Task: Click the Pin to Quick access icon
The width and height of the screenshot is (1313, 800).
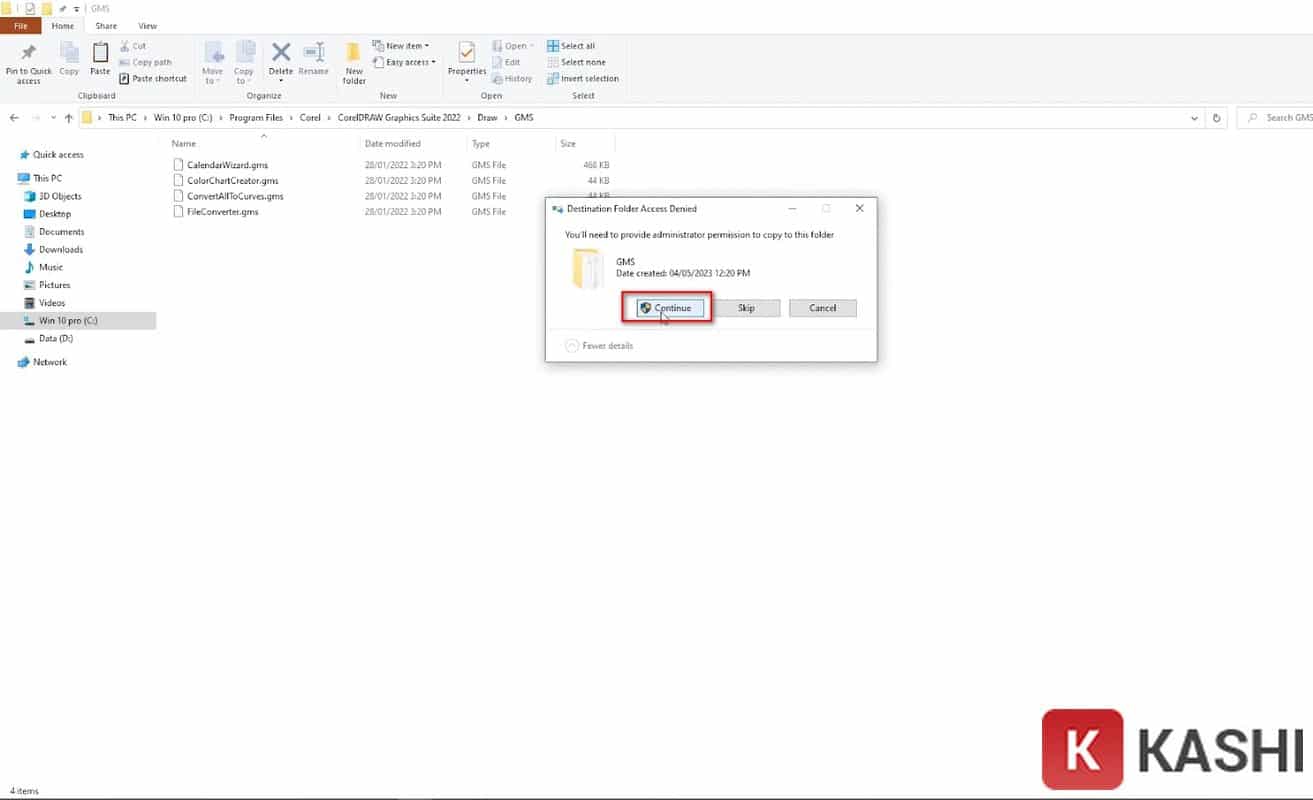Action: pyautogui.click(x=28, y=54)
